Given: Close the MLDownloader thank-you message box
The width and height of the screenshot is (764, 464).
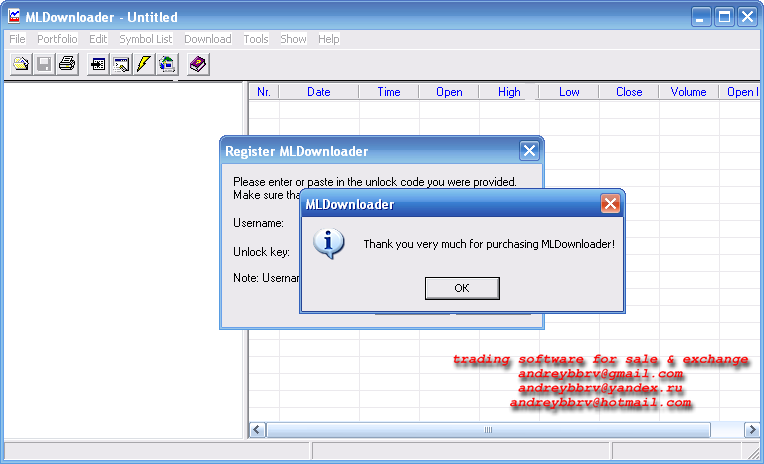Looking at the screenshot, I should click(610, 204).
